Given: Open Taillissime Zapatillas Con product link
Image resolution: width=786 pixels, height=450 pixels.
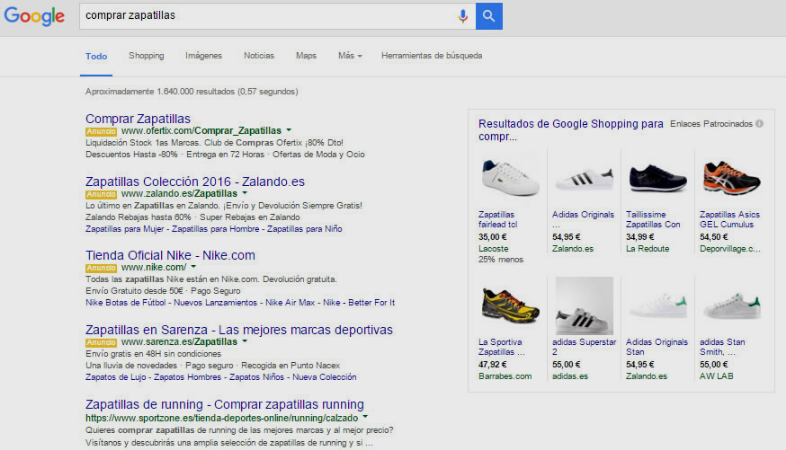Looking at the screenshot, I should click(x=653, y=219).
